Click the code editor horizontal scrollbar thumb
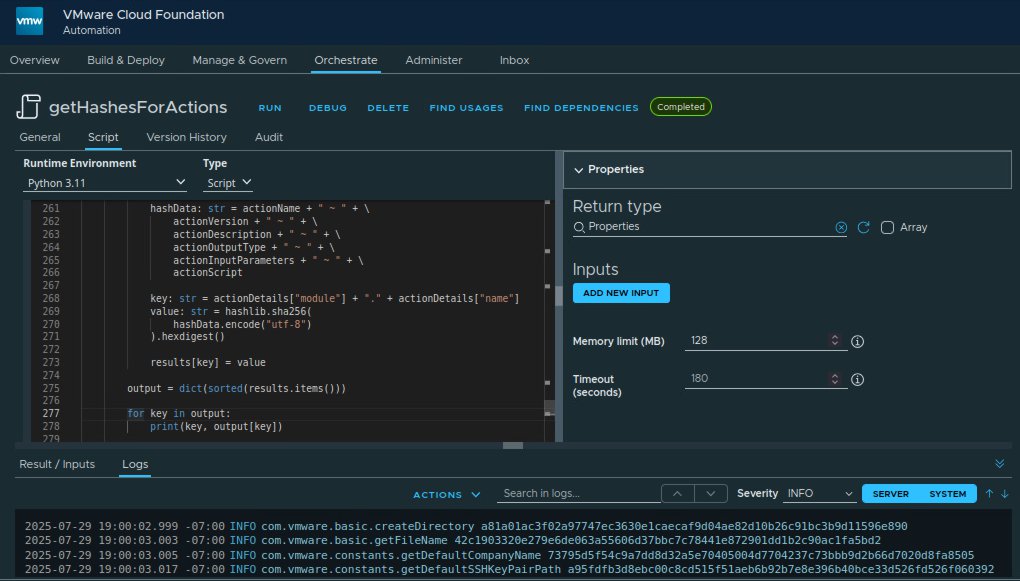The height and width of the screenshot is (581, 1020). tap(513, 446)
